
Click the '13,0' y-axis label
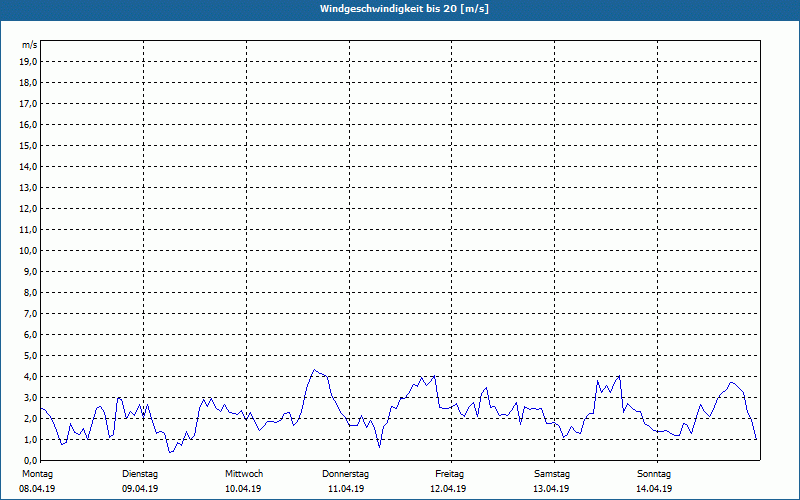coord(28,188)
